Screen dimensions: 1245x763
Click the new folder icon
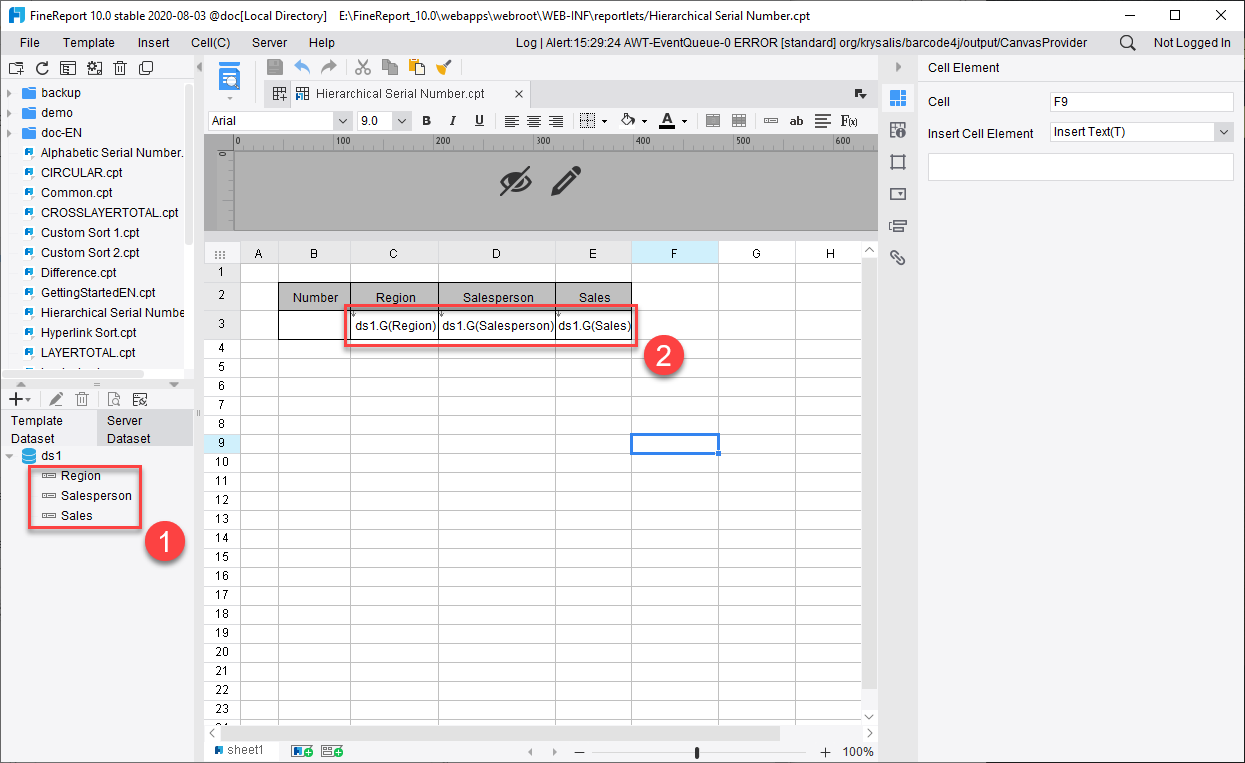coord(16,68)
